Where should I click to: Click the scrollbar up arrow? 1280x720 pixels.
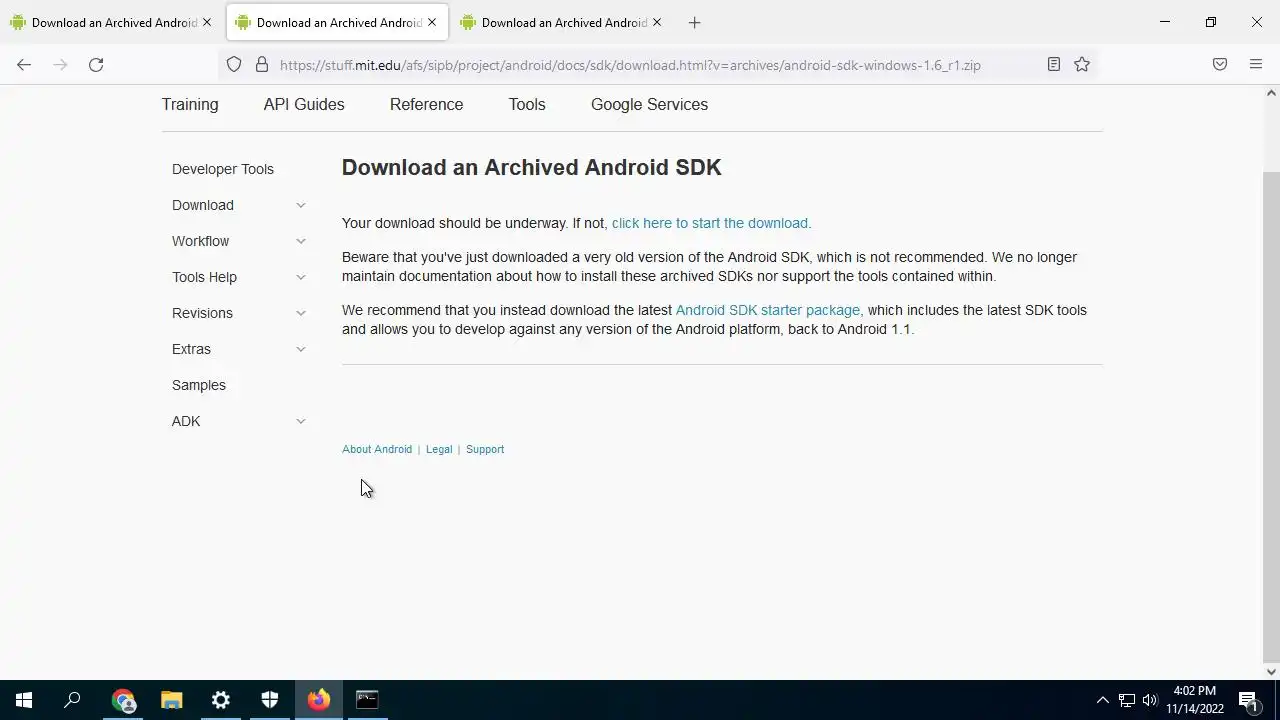[x=1271, y=93]
